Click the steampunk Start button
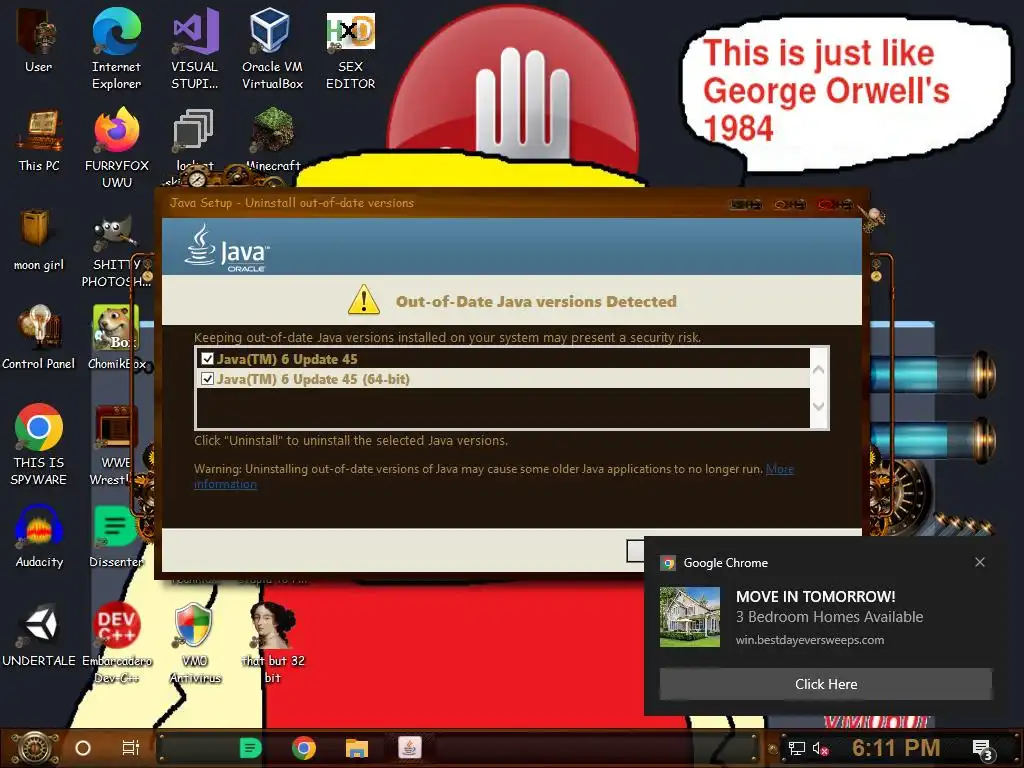The image size is (1024, 768). pyautogui.click(x=35, y=748)
